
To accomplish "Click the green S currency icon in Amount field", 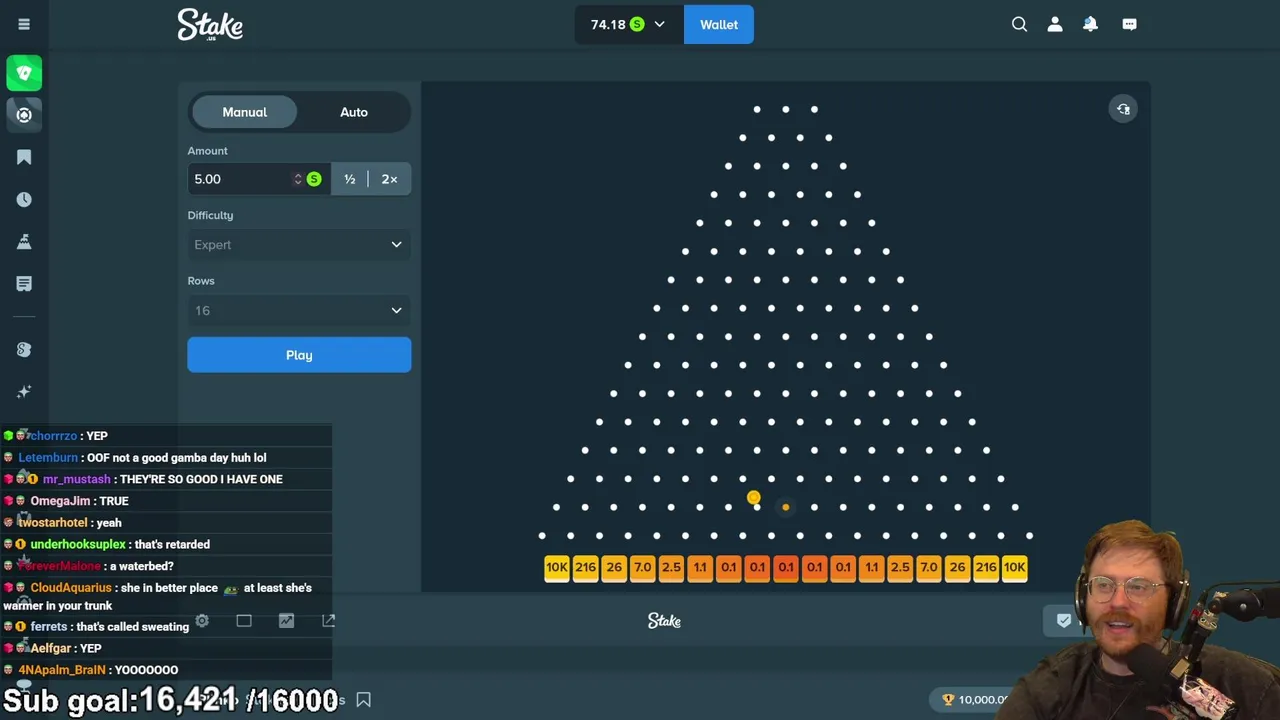I will coord(314,179).
